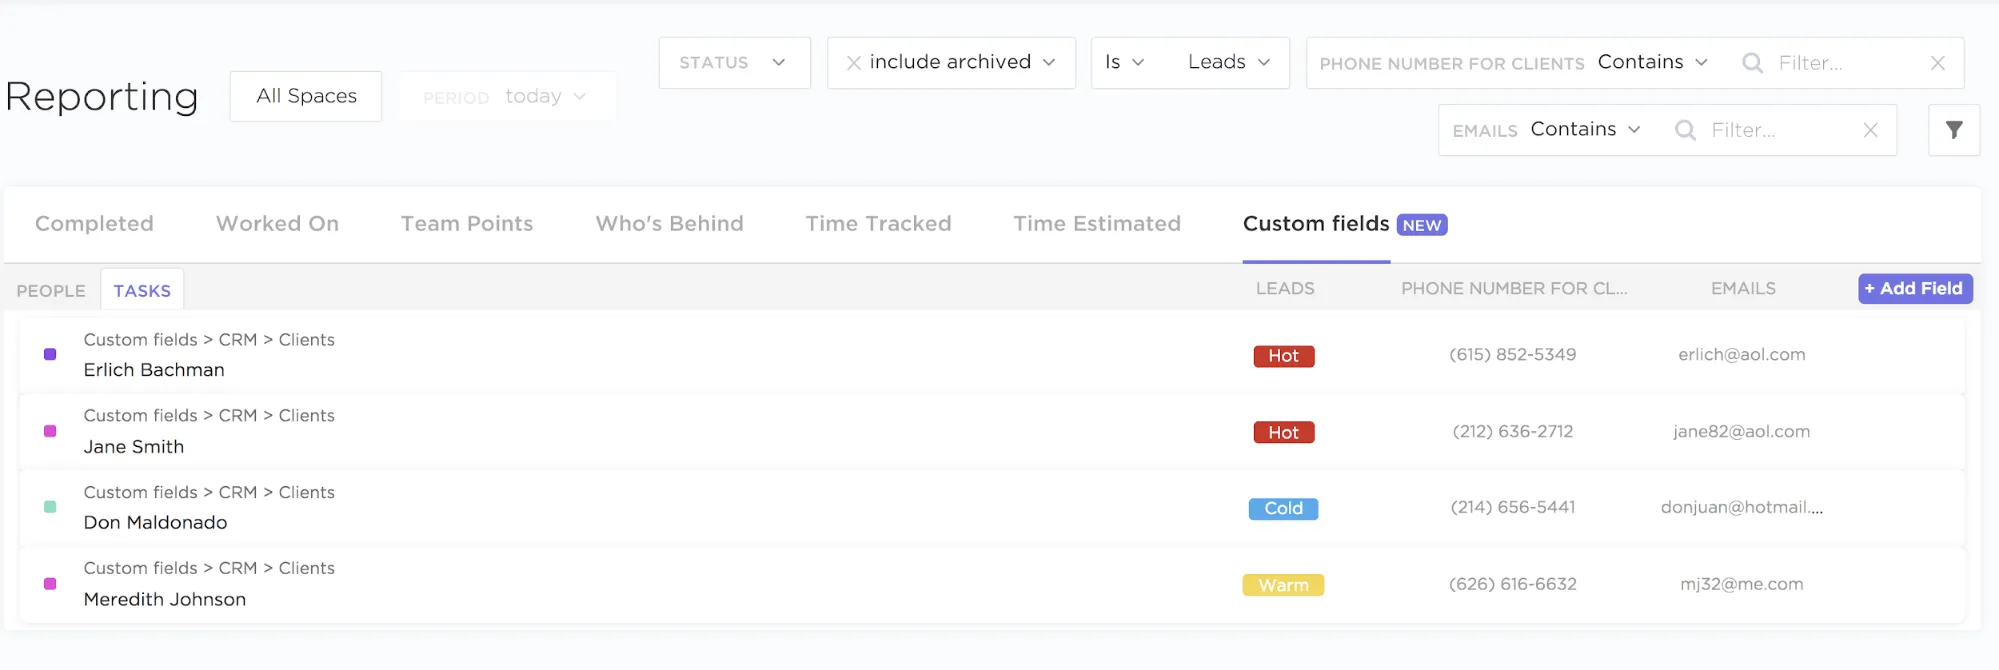1999x670 pixels.
Task: Select the TASKS sub-tab
Action: tap(142, 291)
